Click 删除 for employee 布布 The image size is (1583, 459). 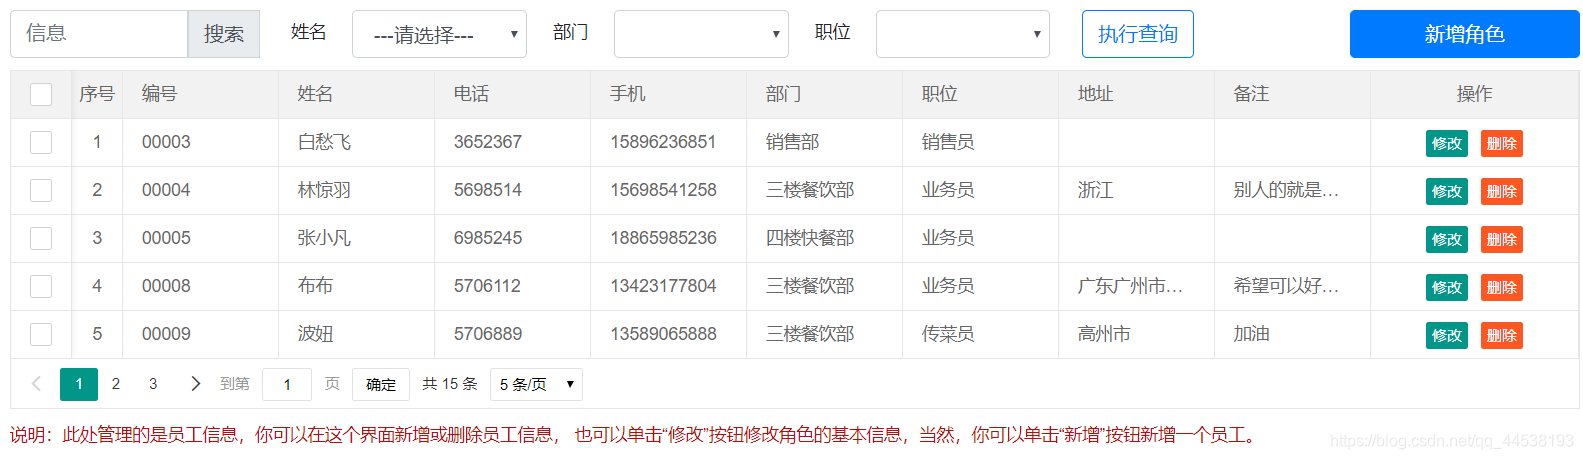(1502, 287)
